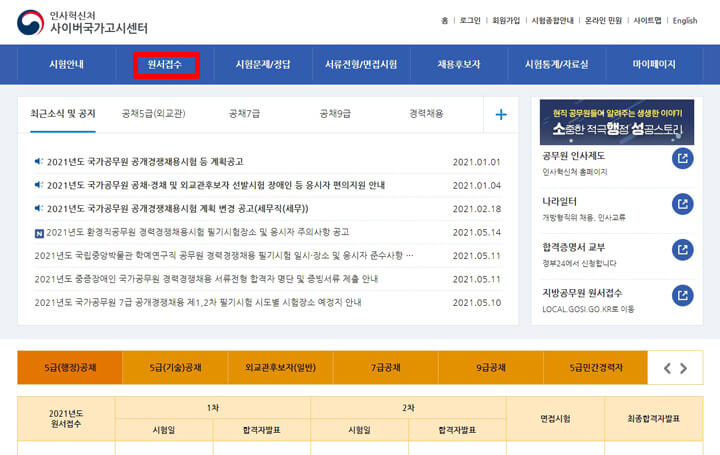Open the 원서접수 menu

(165, 65)
